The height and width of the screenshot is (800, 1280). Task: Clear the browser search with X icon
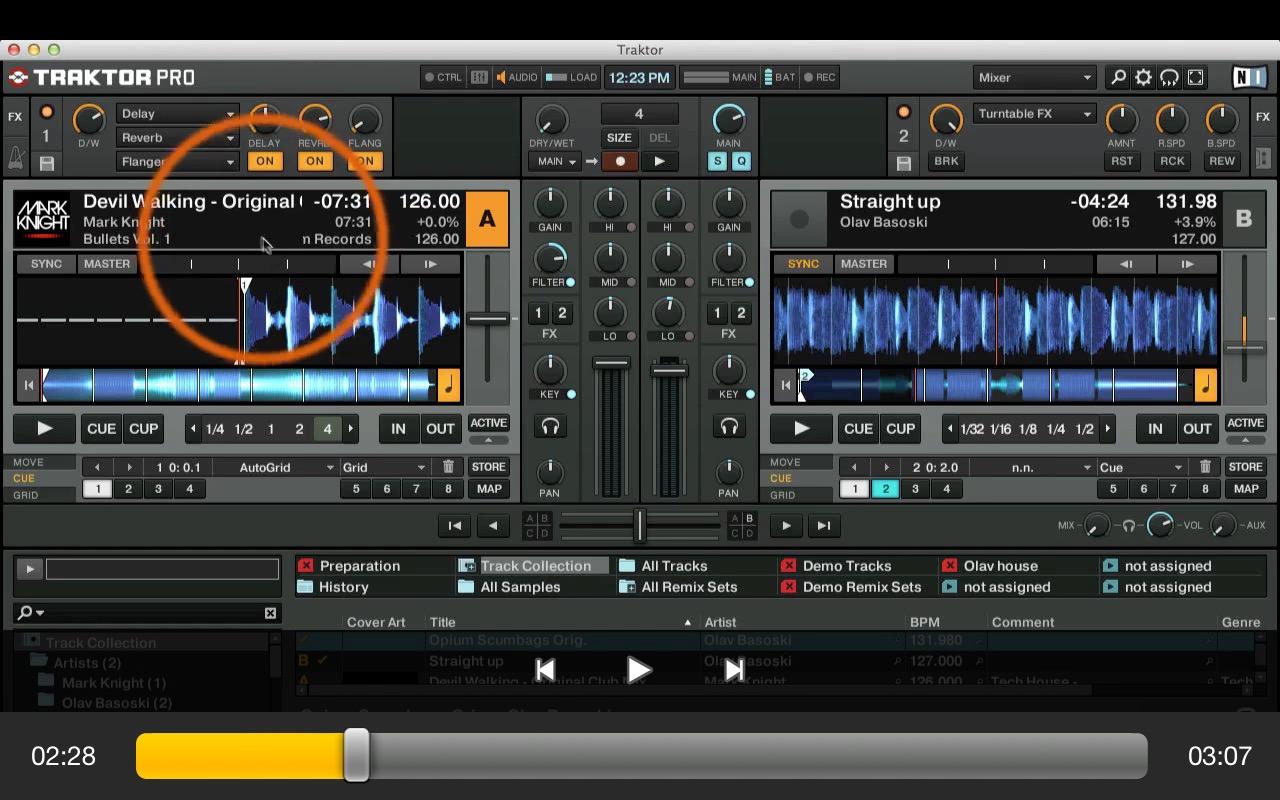pyautogui.click(x=270, y=613)
